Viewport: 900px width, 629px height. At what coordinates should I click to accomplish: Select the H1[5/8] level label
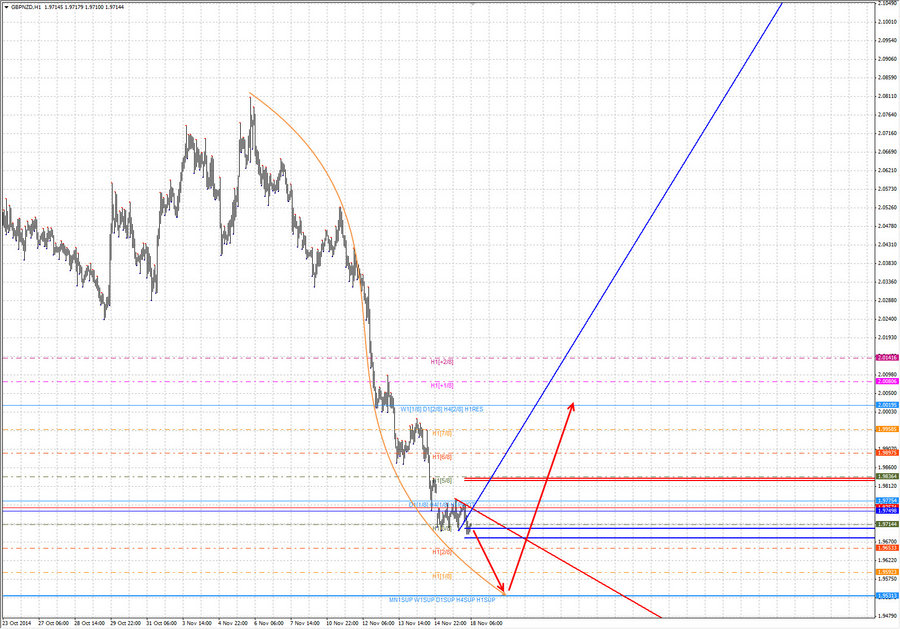[442, 480]
